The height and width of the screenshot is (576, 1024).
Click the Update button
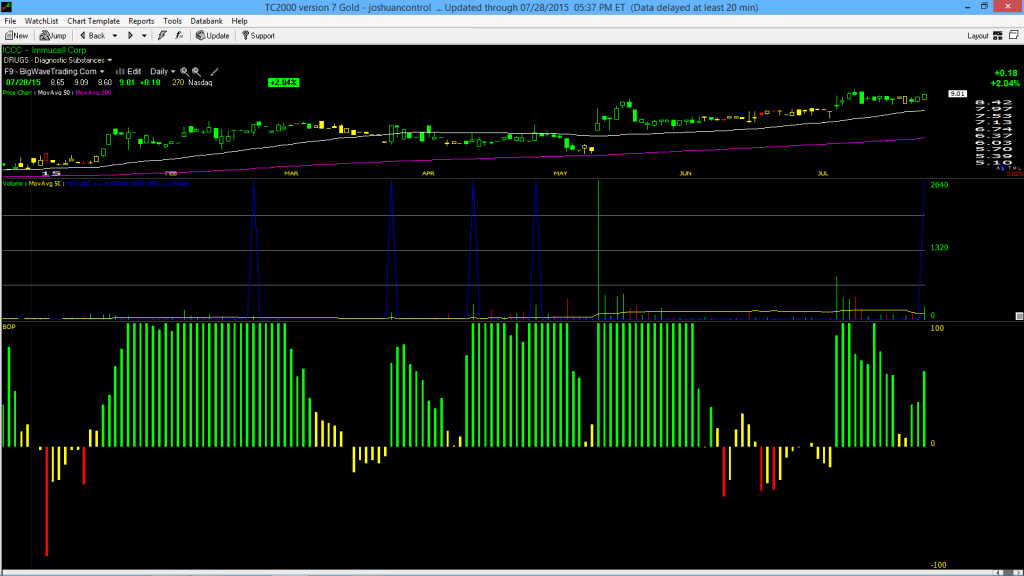[x=213, y=36]
